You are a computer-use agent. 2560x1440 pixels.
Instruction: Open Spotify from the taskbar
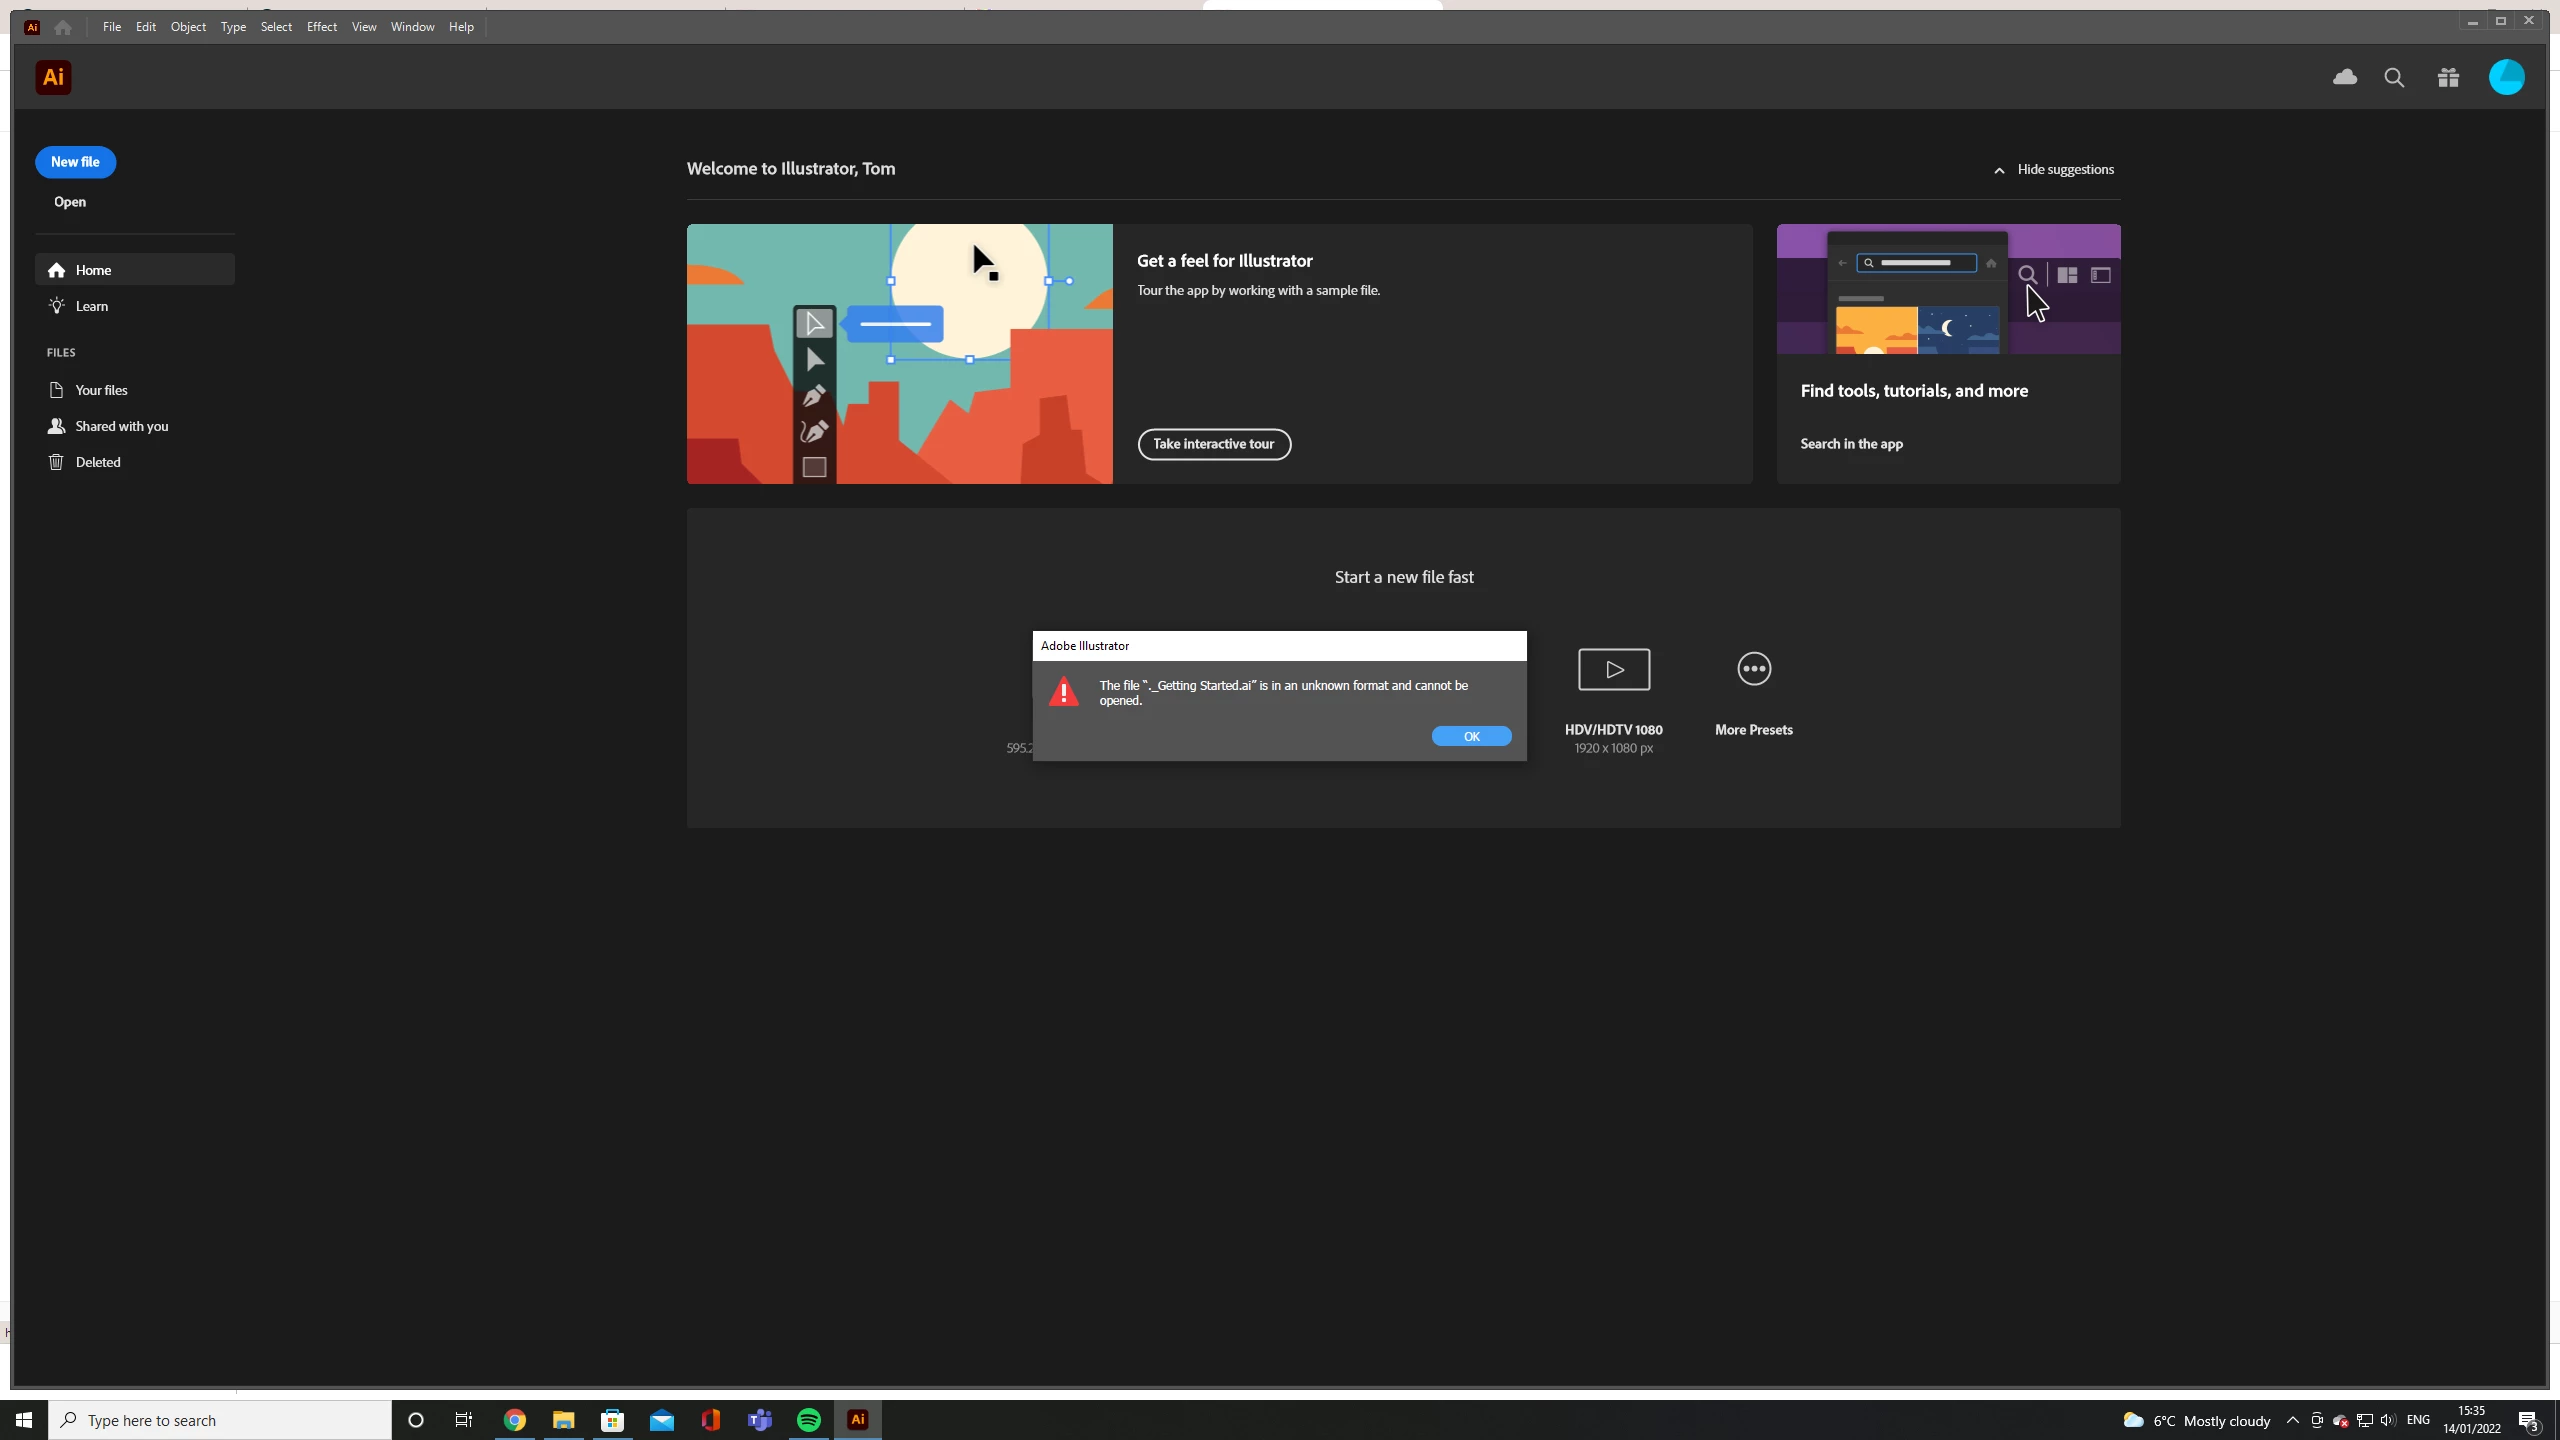pos(809,1420)
